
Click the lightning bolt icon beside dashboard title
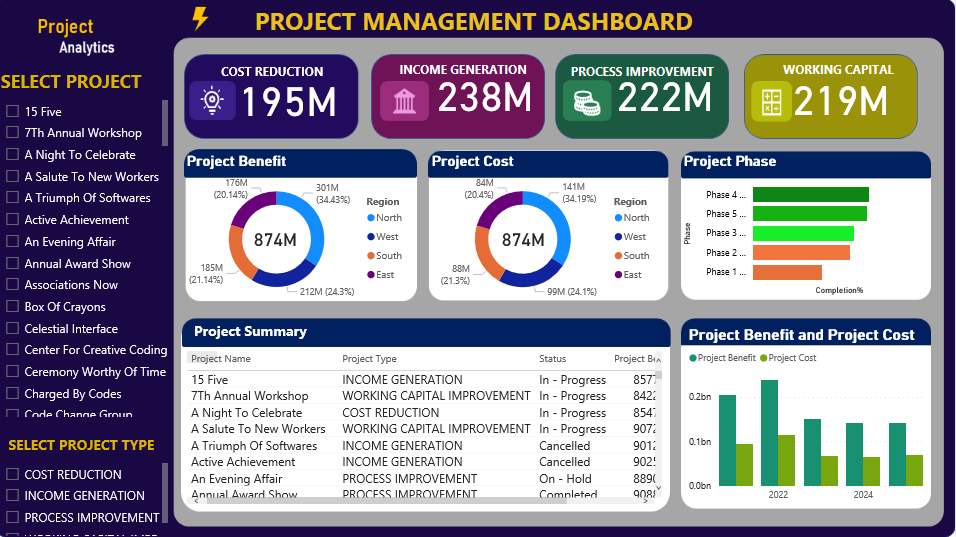pyautogui.click(x=200, y=18)
